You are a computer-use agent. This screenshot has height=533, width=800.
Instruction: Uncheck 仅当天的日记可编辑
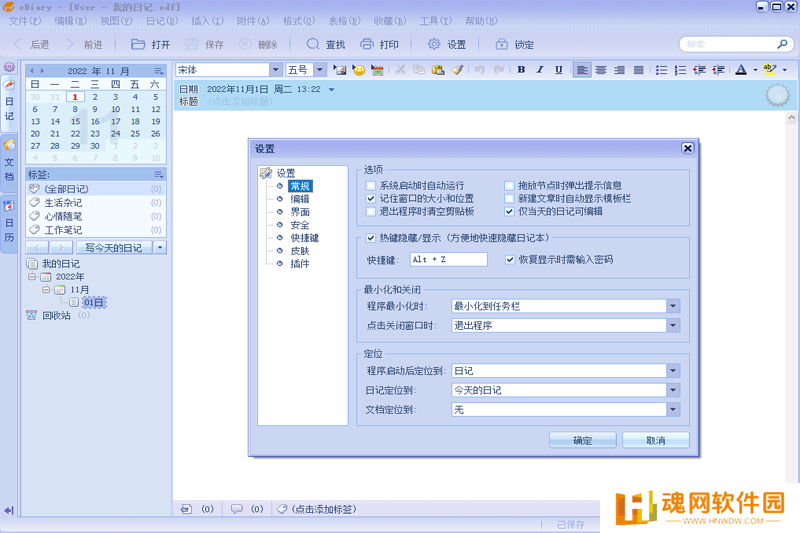tap(509, 211)
